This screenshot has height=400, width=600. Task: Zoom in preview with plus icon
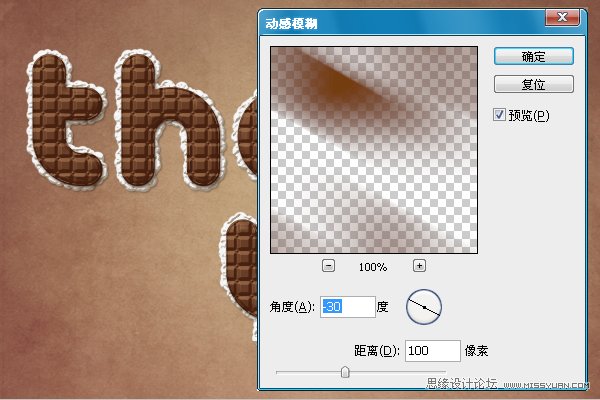(419, 266)
